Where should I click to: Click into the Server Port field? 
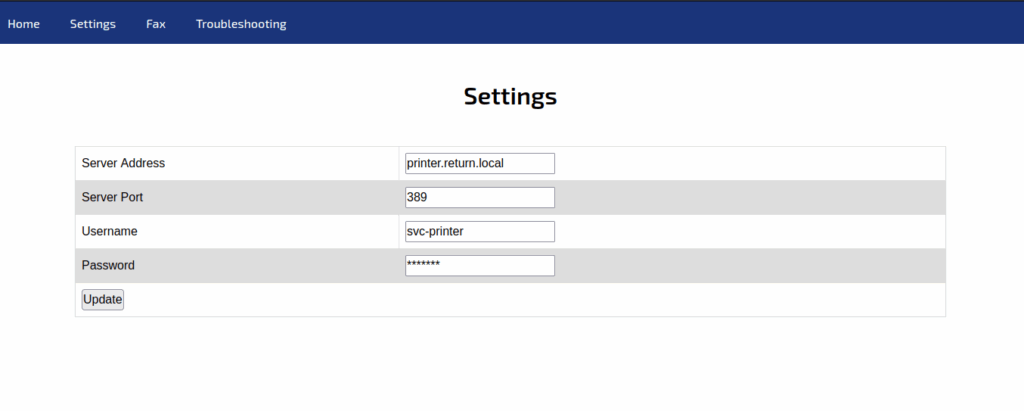(479, 197)
